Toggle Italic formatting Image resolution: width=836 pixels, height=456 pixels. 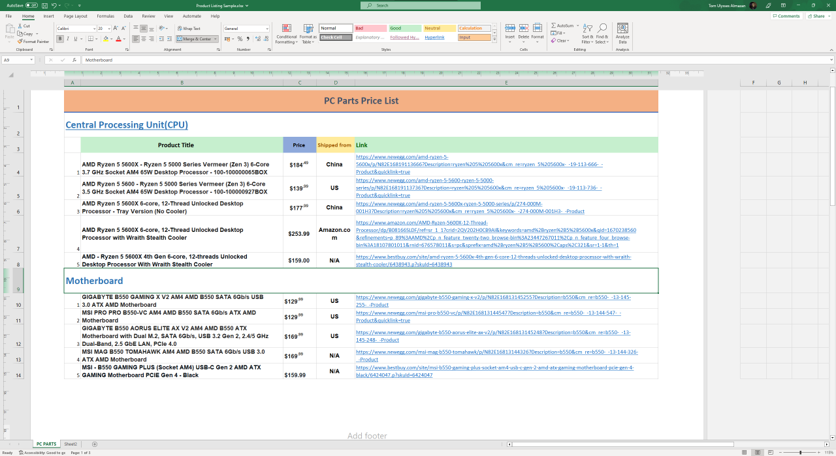coord(68,39)
